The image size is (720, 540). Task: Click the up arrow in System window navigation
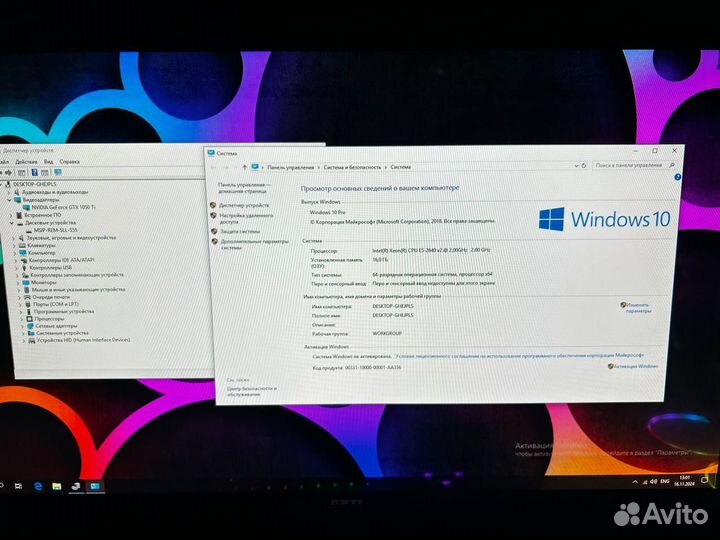pyautogui.click(x=243, y=167)
